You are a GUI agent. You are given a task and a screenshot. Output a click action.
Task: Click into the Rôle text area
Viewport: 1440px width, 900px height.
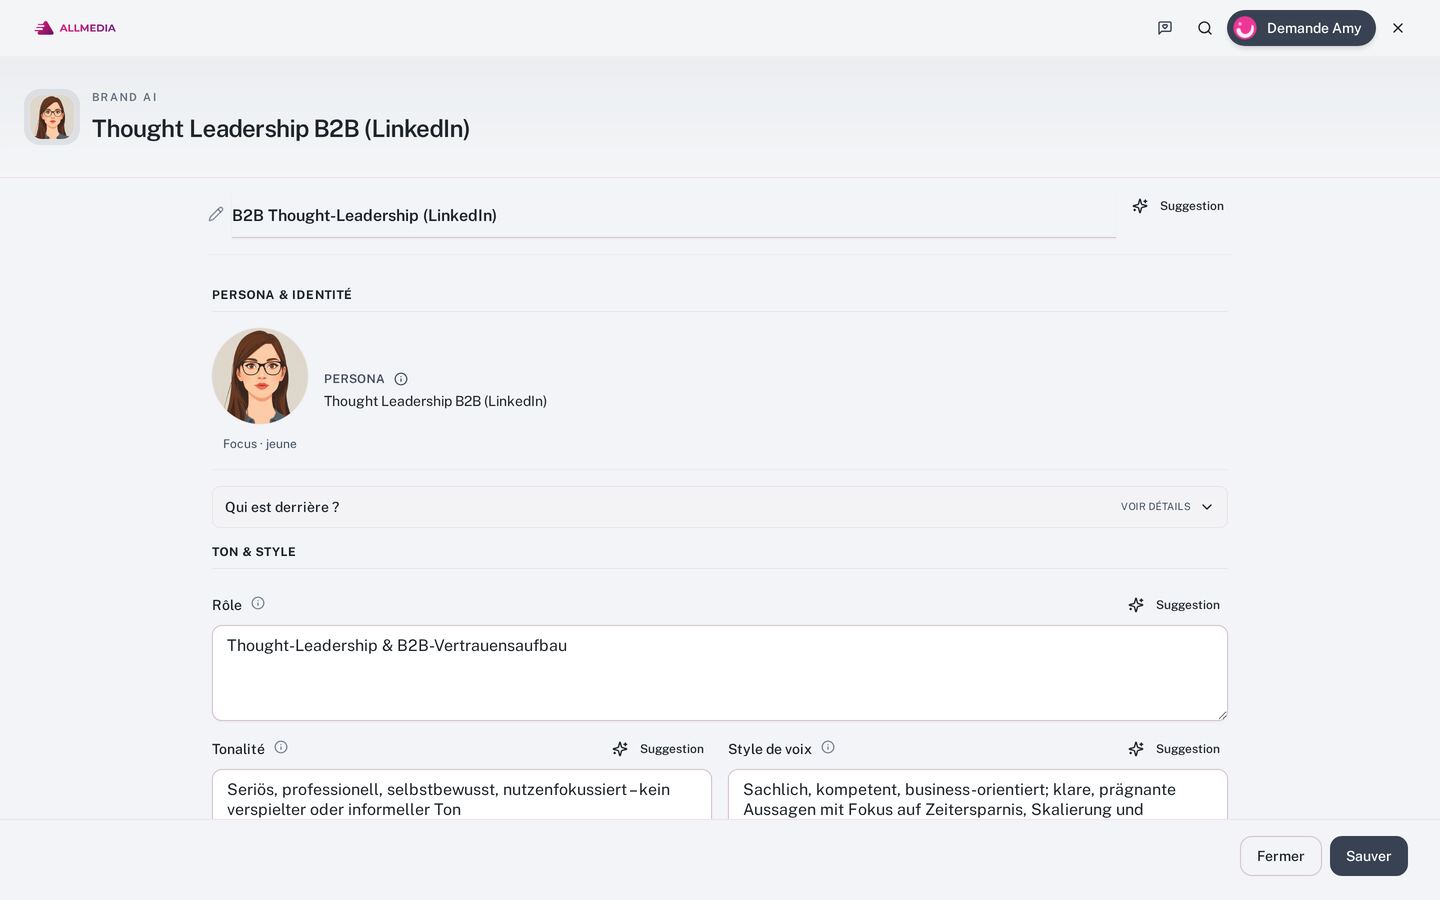click(720, 673)
